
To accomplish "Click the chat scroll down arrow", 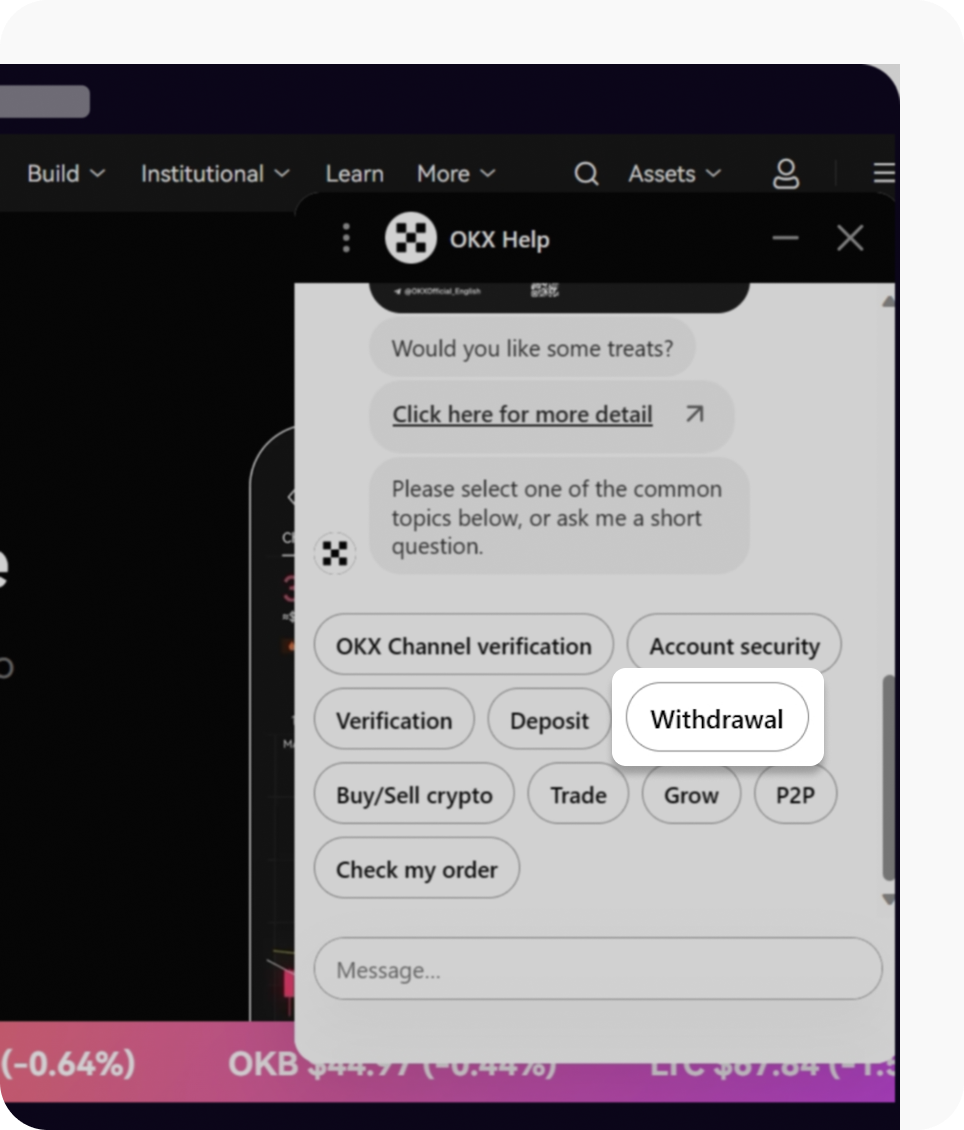I will [x=888, y=899].
